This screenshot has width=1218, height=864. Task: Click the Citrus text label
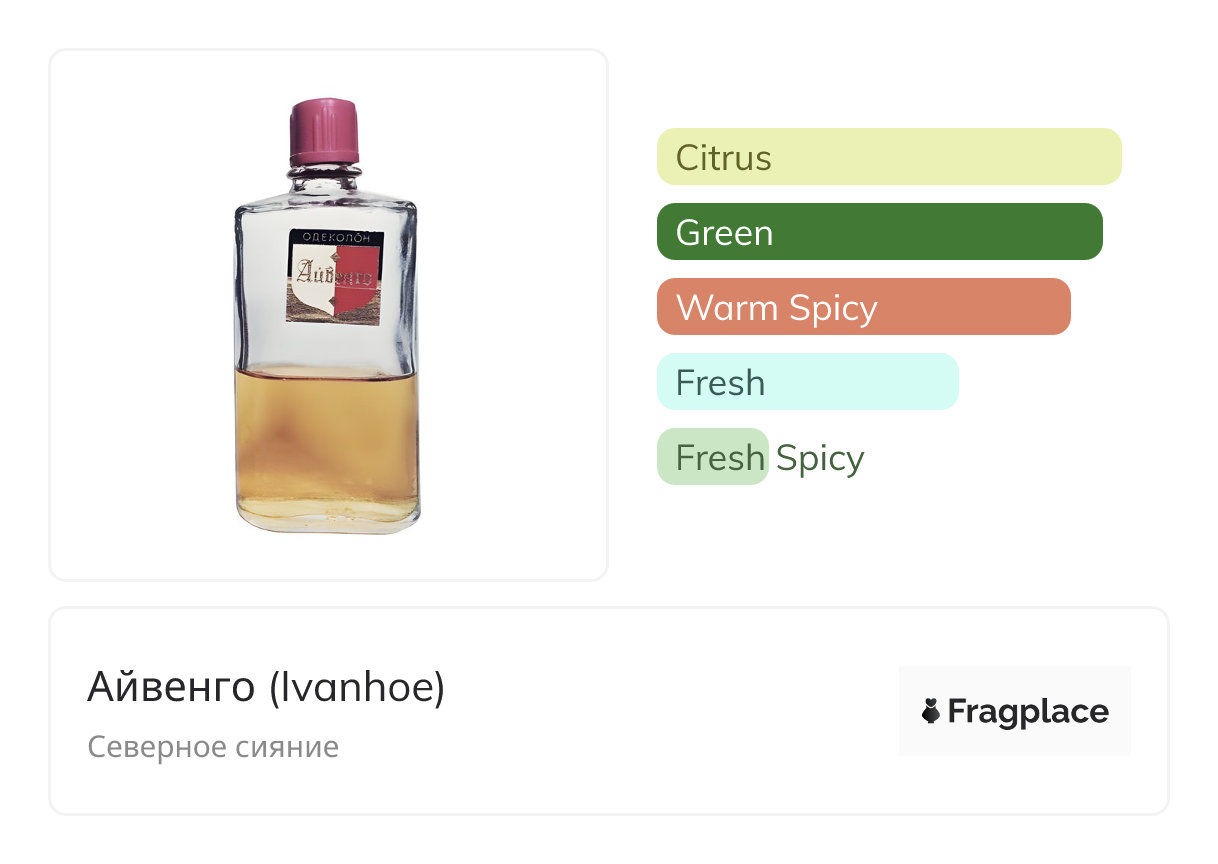click(723, 158)
